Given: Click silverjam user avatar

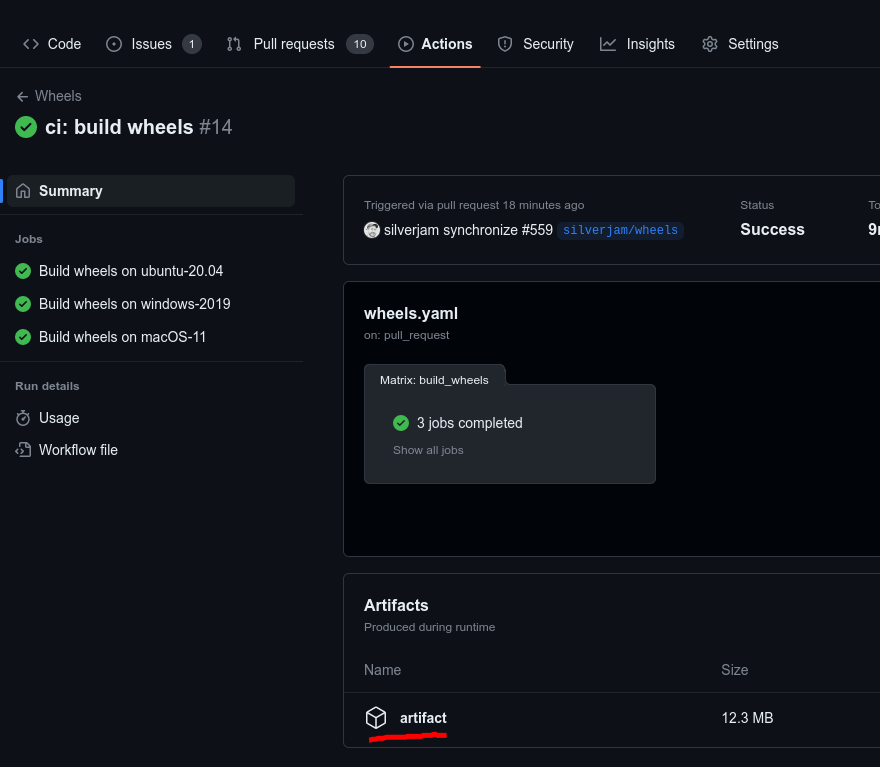Looking at the screenshot, I should (x=372, y=230).
